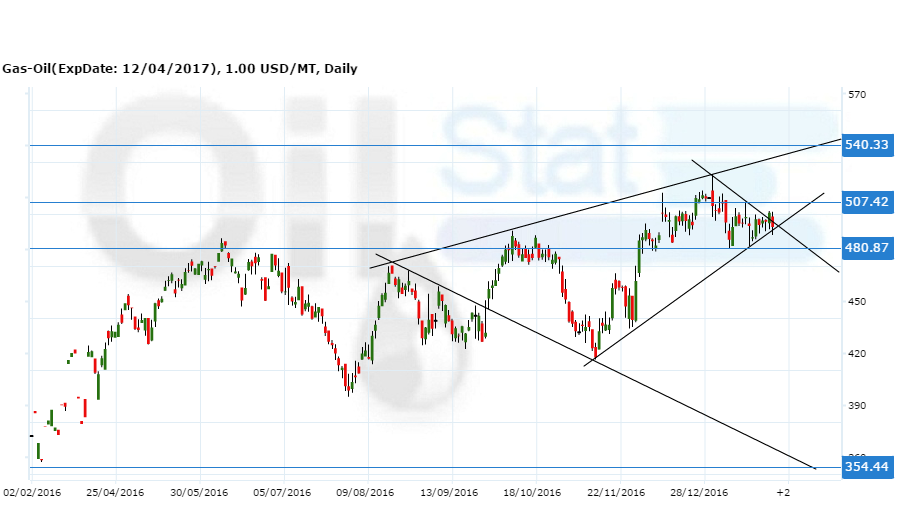Click the 480.87 price level label

tap(866, 248)
